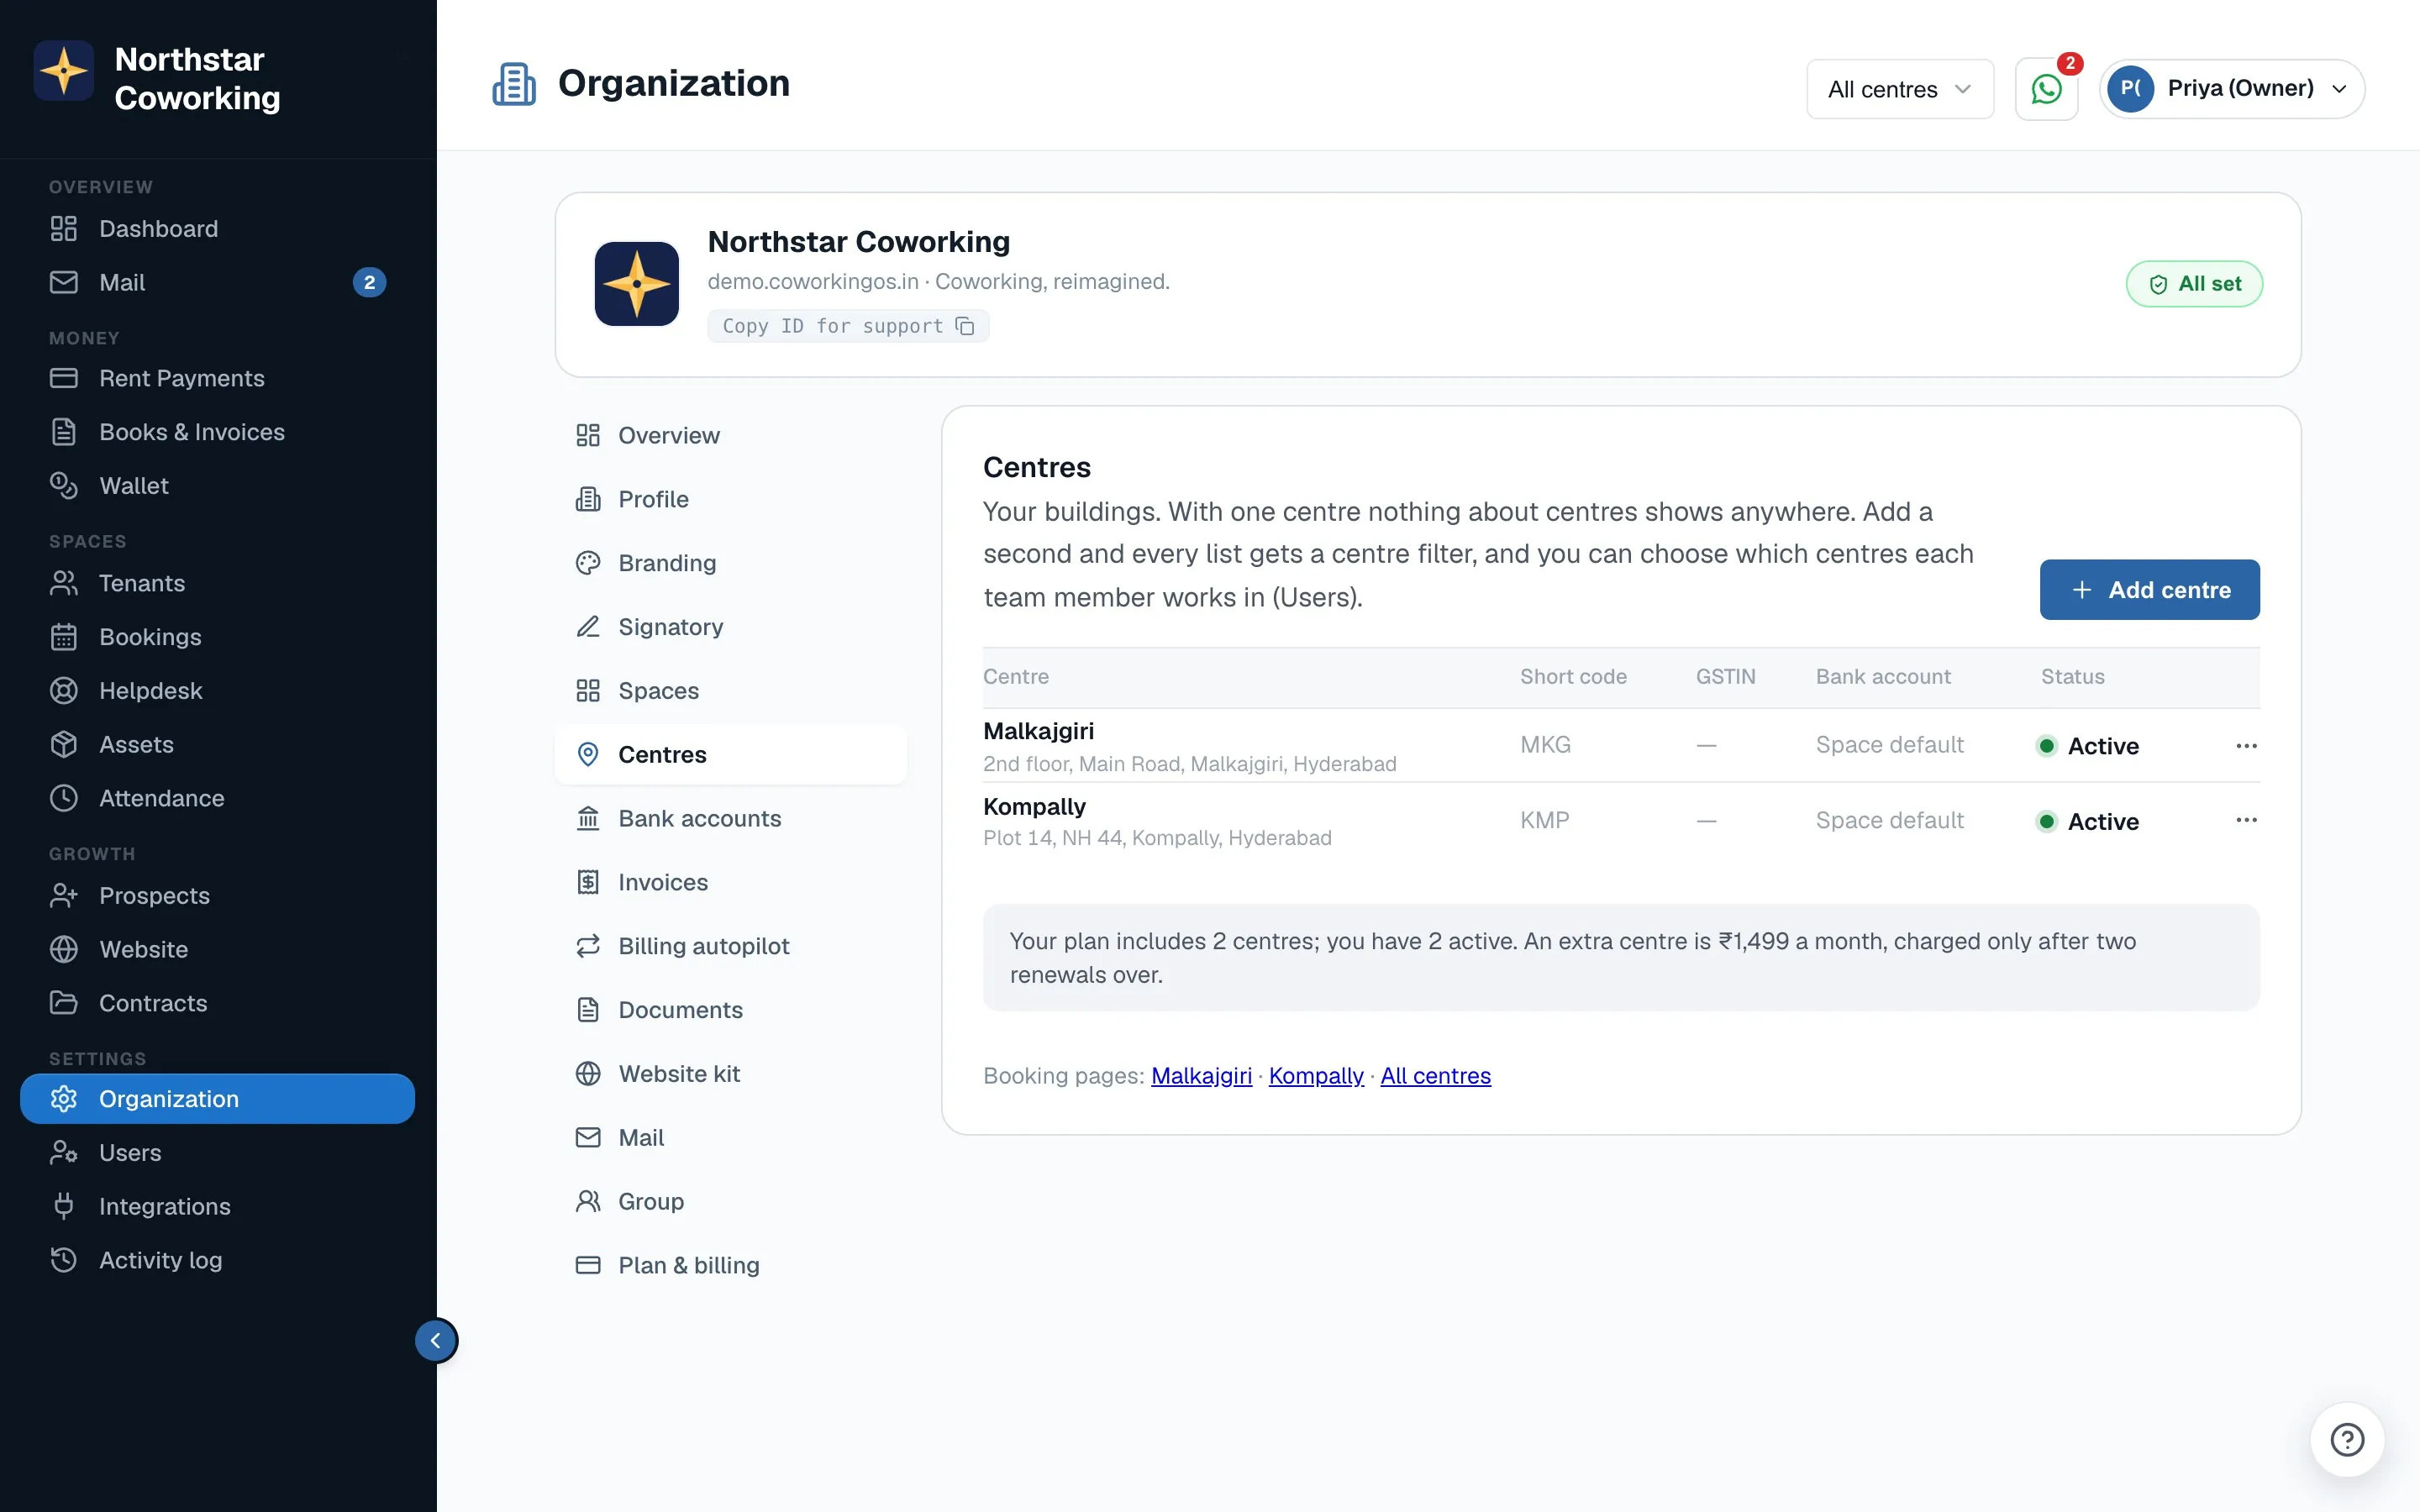2420x1512 pixels.
Task: Open All centres booking page link
Action: 1435,1076
